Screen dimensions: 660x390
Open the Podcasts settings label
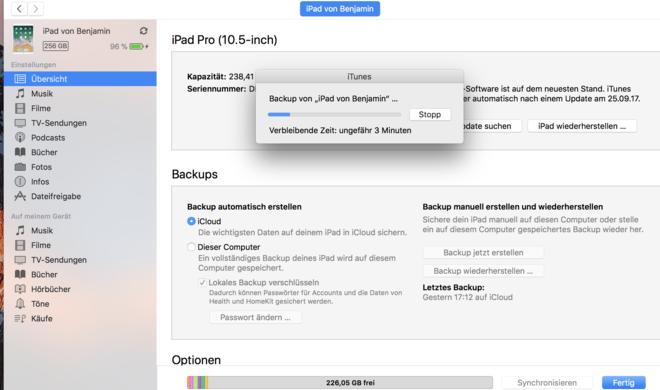pyautogui.click(x=48, y=138)
